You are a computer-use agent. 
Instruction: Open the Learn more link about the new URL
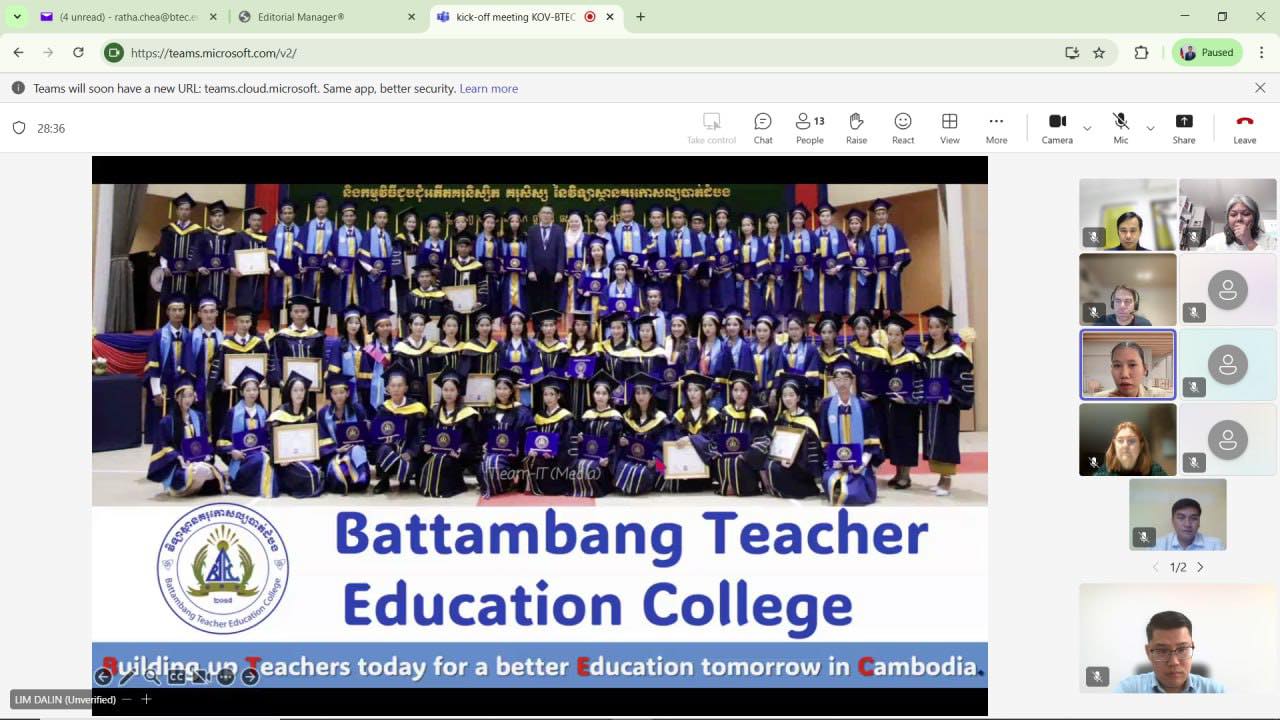[488, 88]
